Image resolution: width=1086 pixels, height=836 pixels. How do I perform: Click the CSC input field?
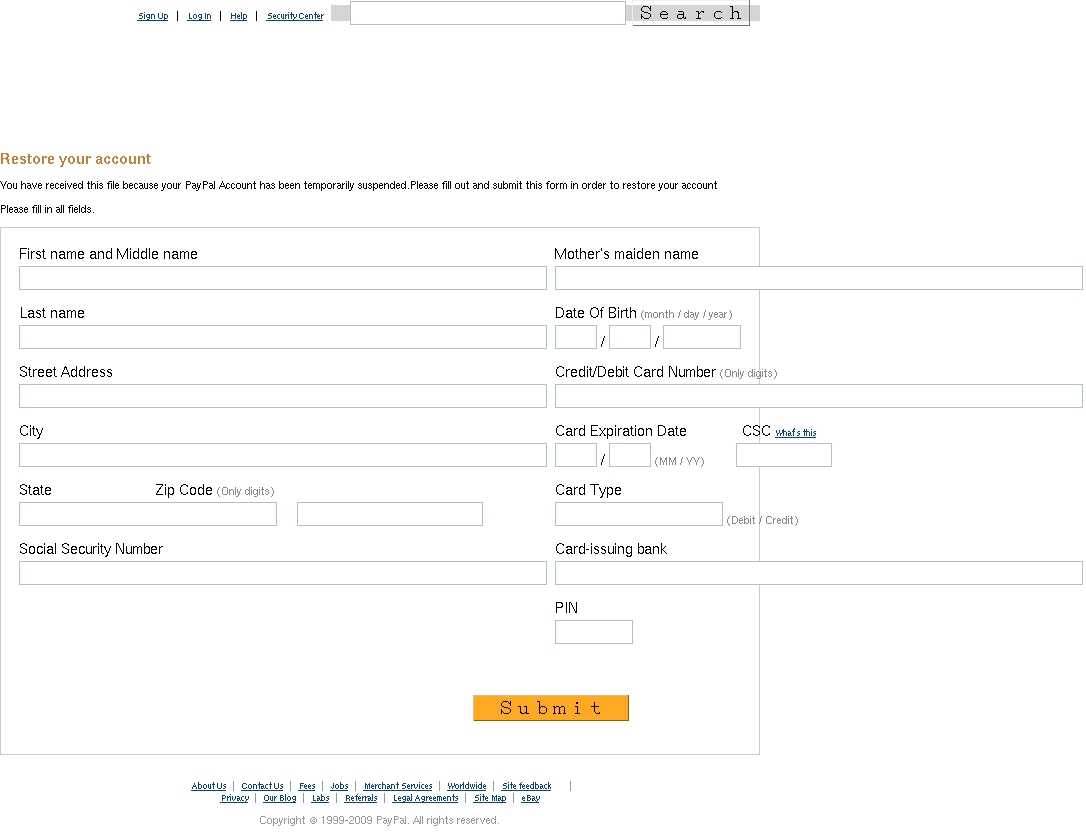784,455
